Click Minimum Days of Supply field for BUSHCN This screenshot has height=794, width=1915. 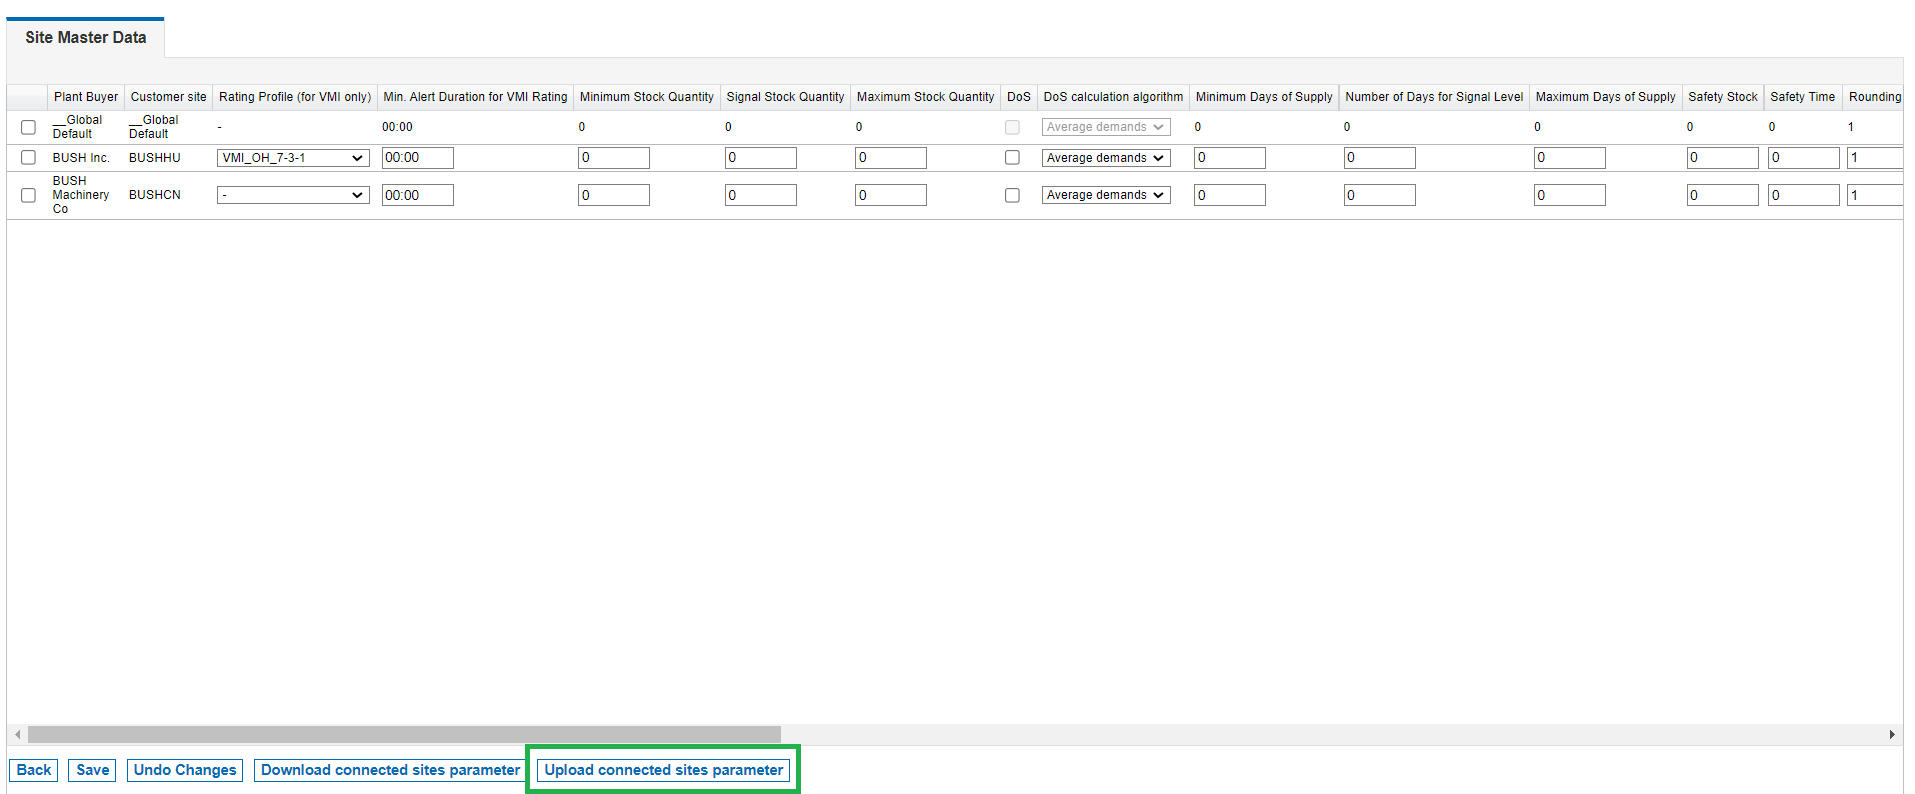coord(1230,195)
